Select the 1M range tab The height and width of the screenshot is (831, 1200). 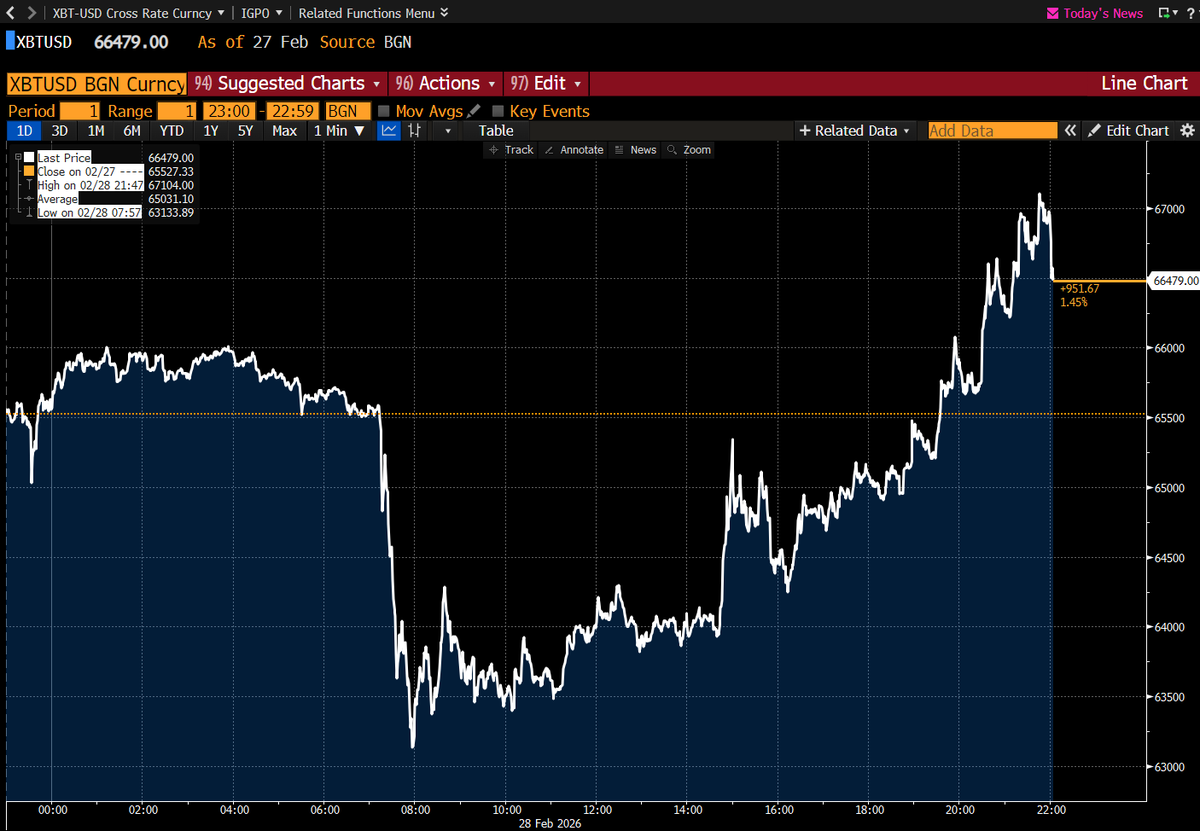95,130
